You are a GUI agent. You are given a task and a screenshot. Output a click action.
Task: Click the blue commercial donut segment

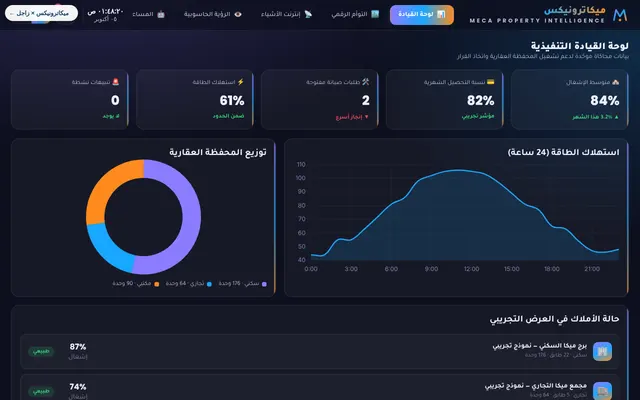click(107, 249)
